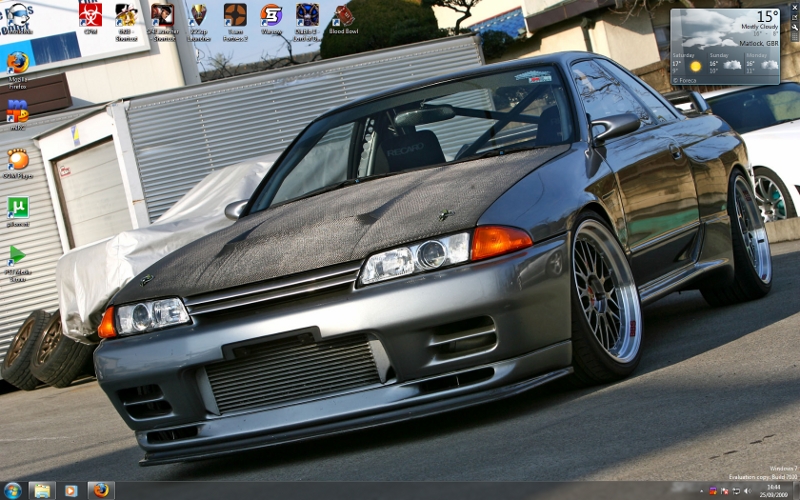
Task: Launch the Team Fortress 2 shortcut
Action: point(234,15)
